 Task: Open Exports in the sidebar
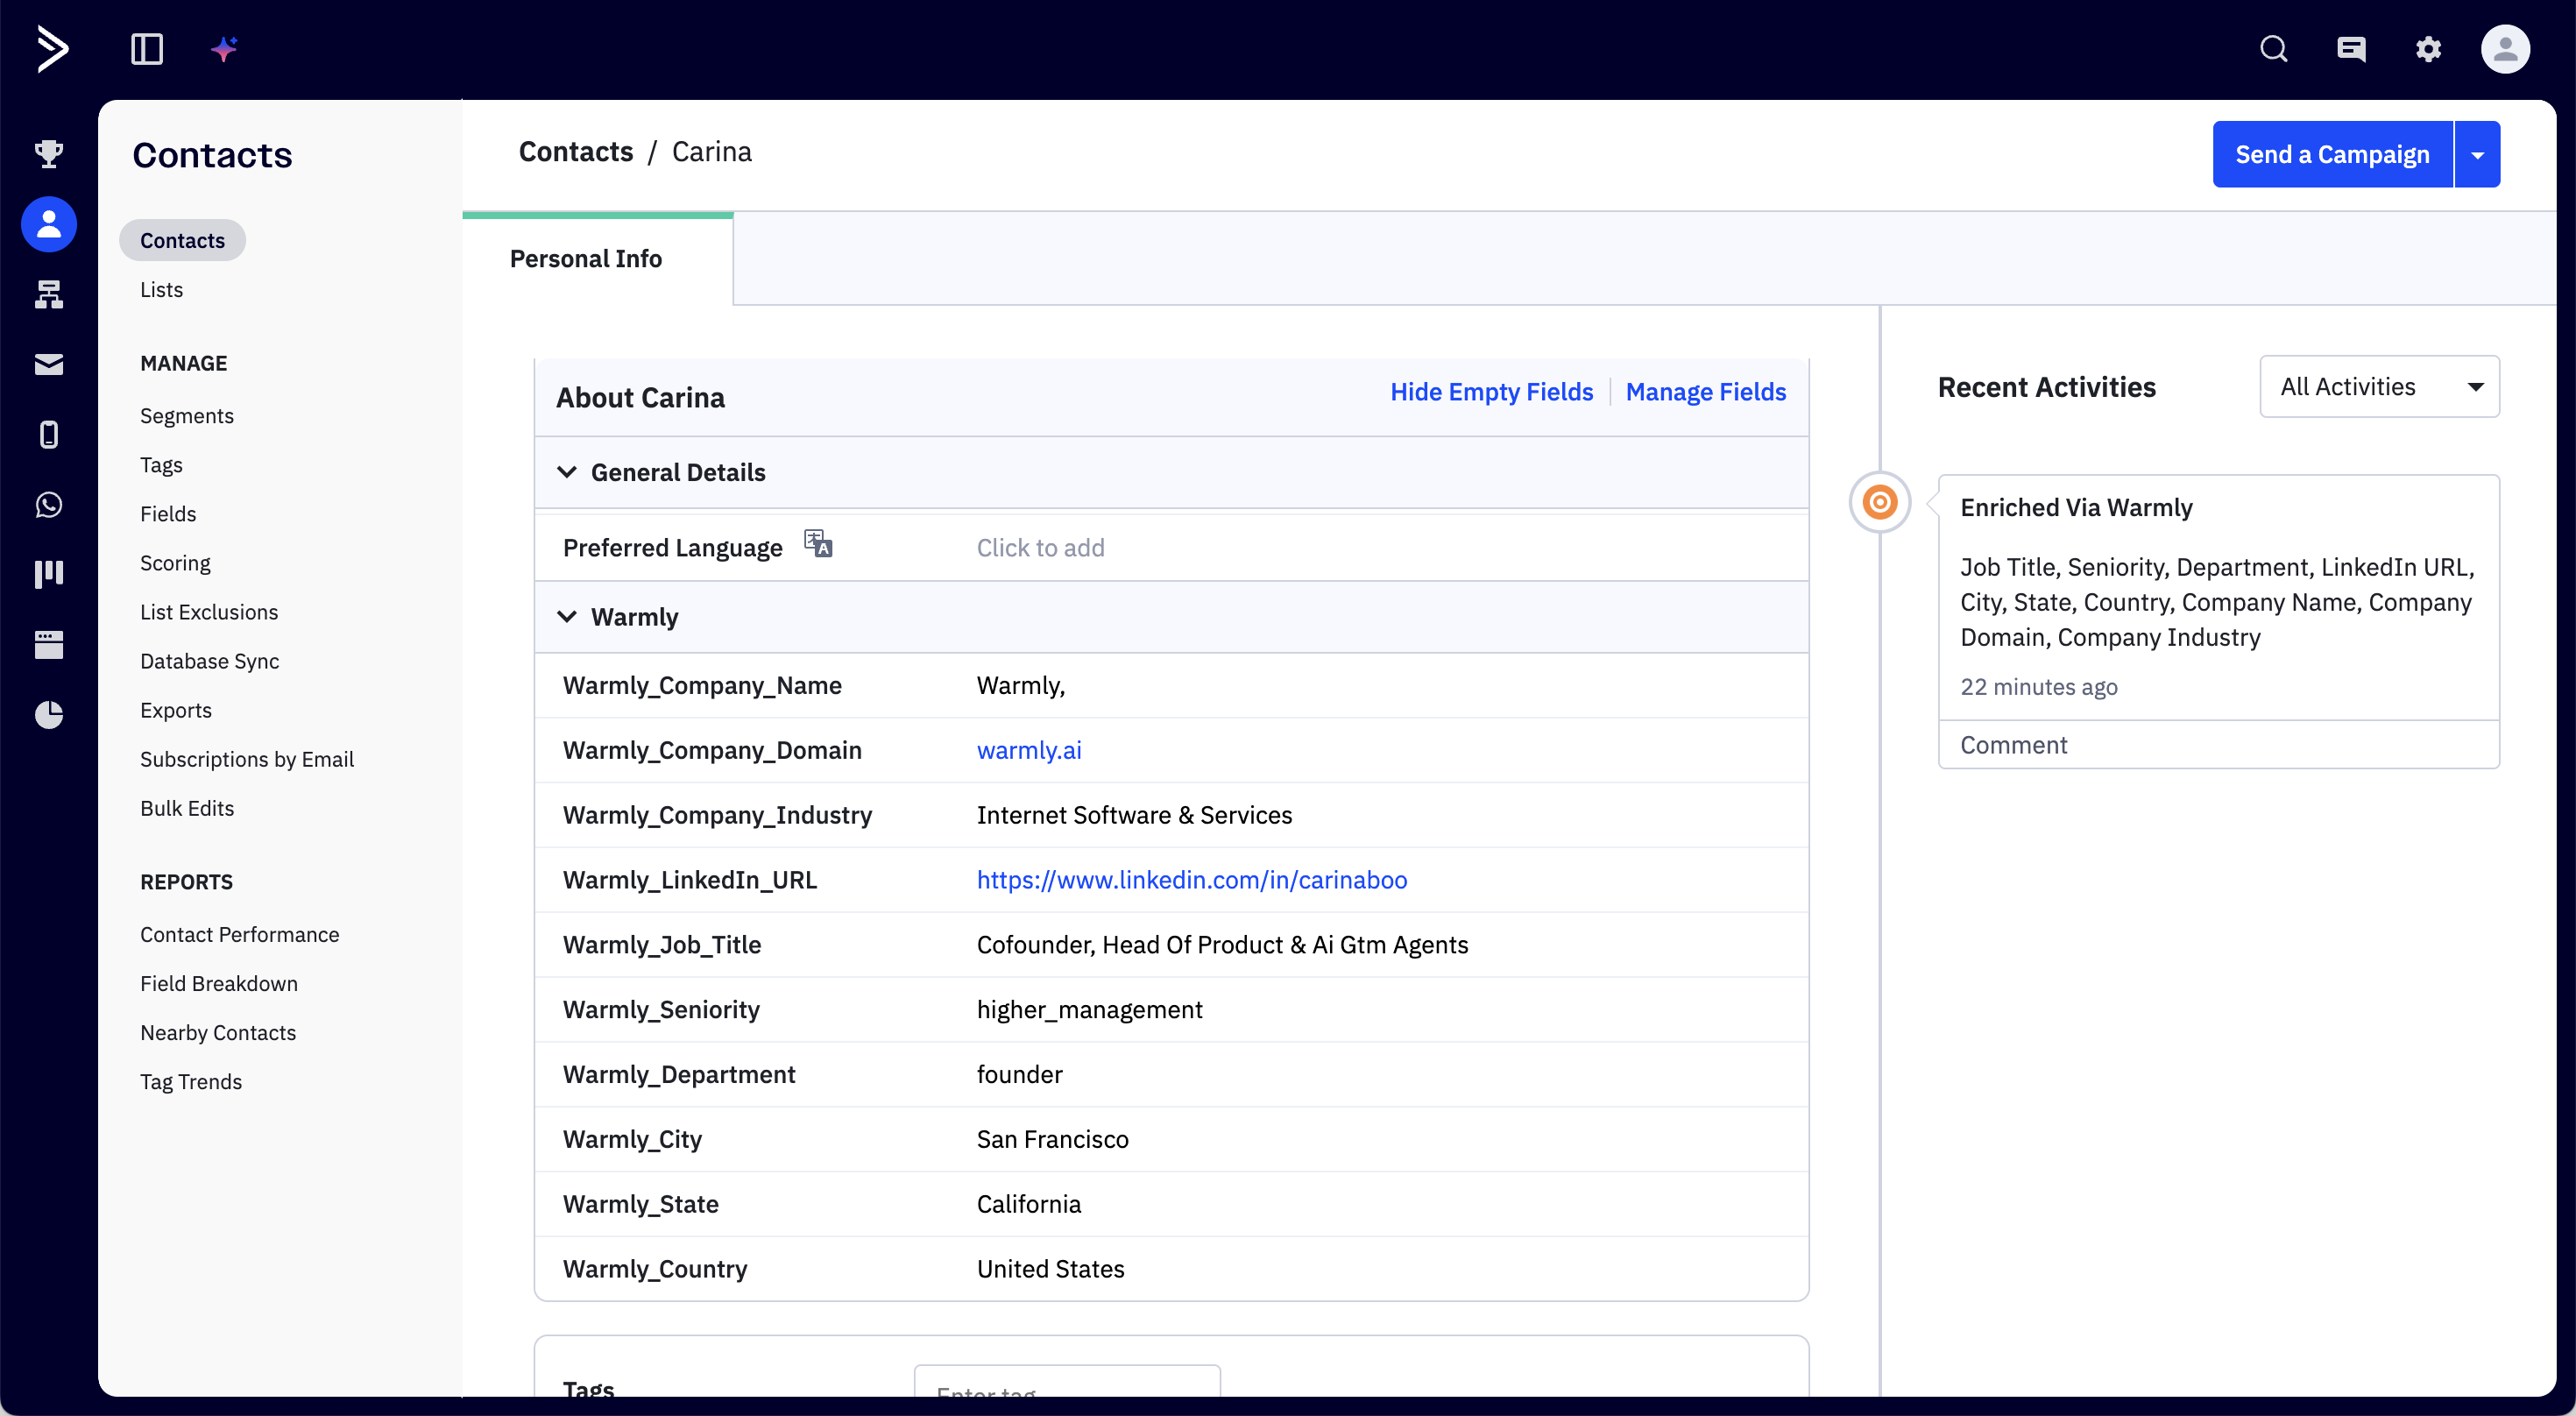[x=176, y=709]
